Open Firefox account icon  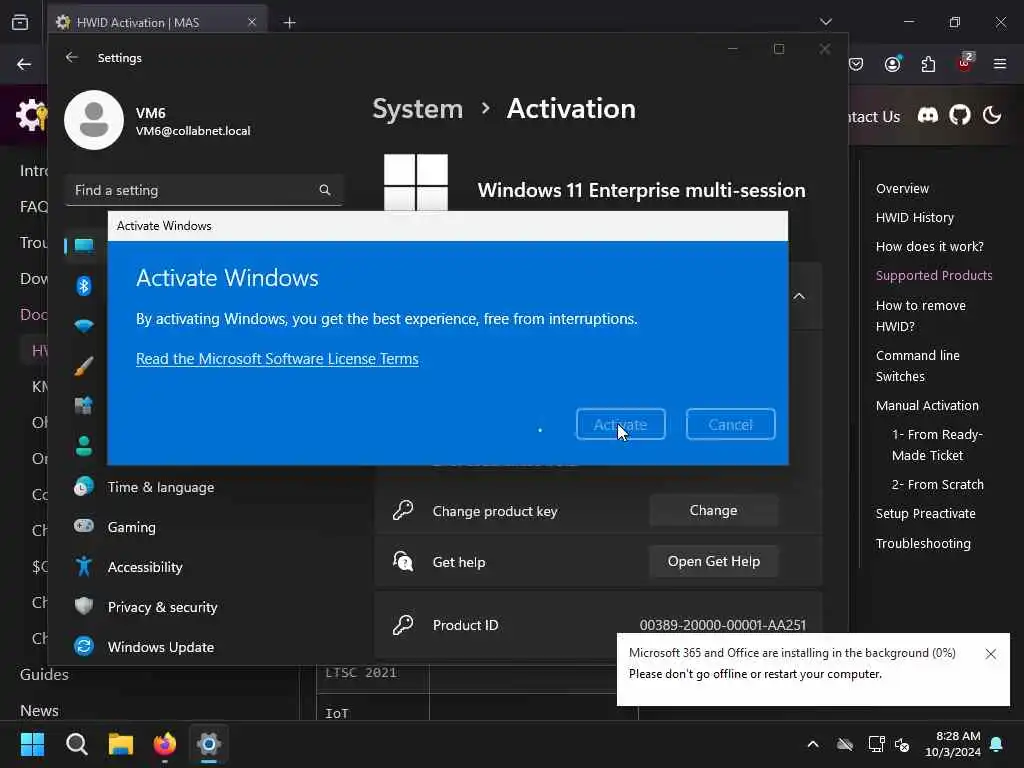[893, 64]
